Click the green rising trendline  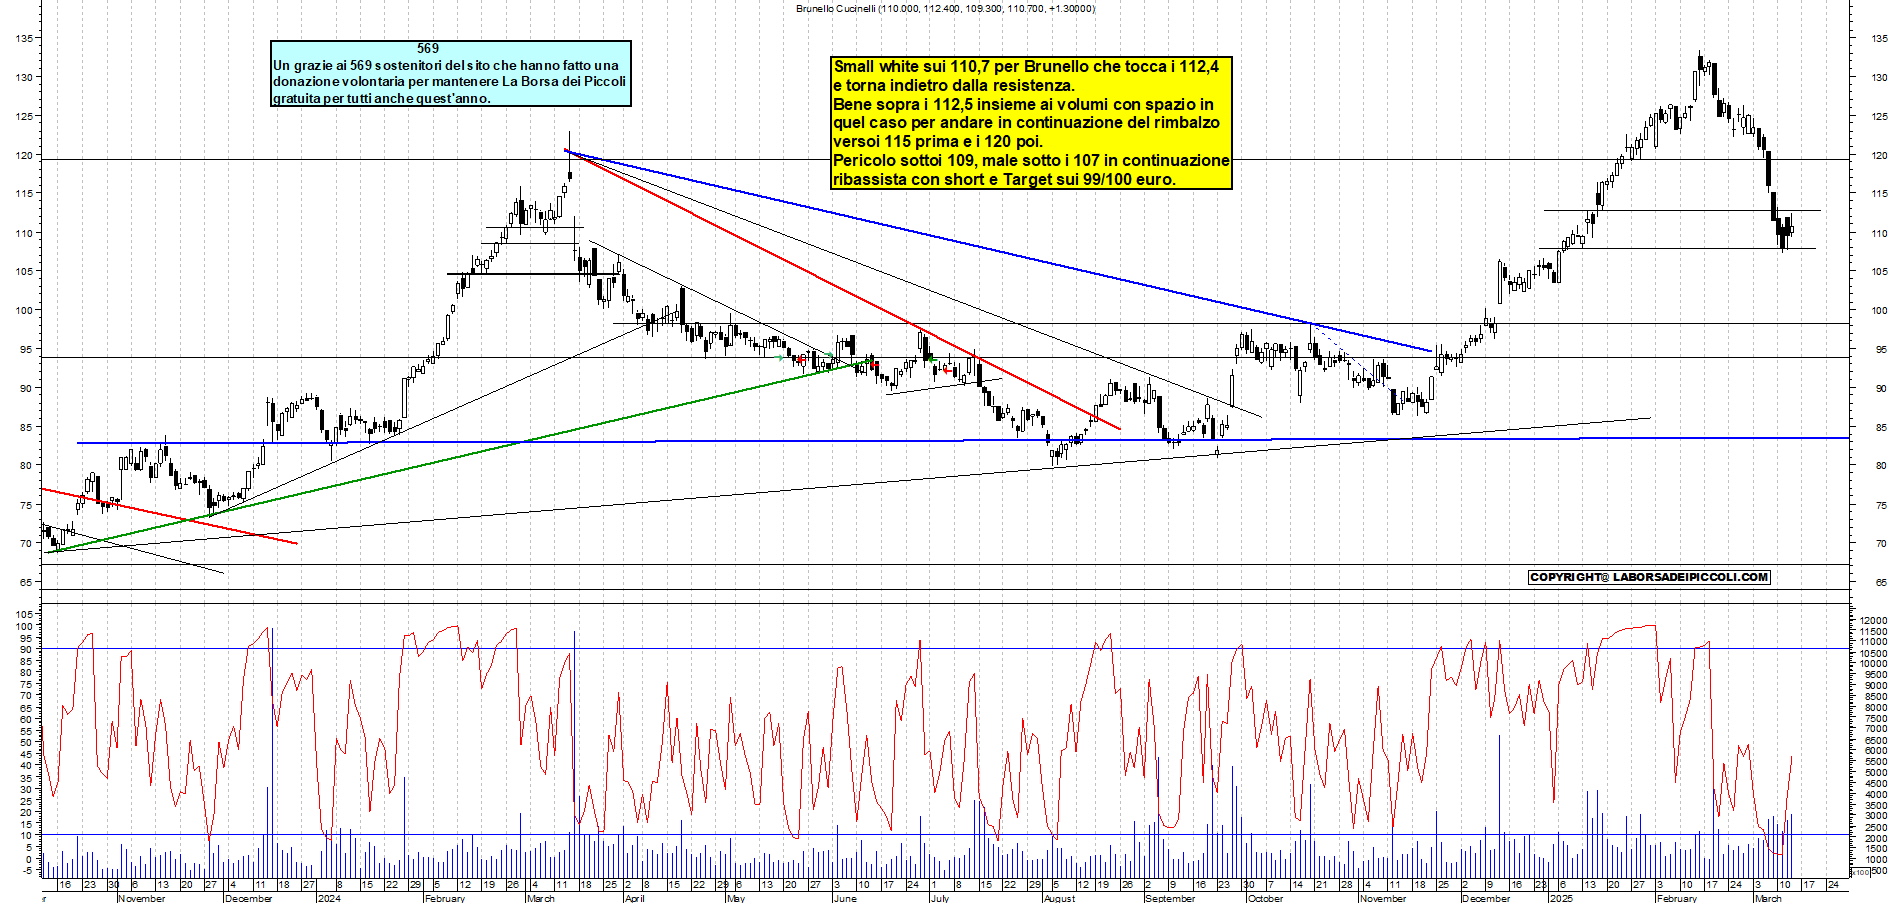(460, 456)
